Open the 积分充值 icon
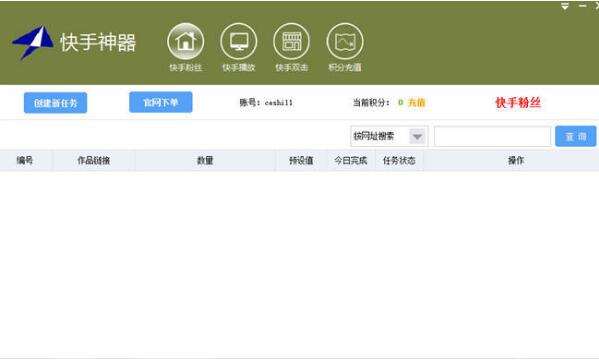Screen dimensions: 599x361 click(345, 41)
